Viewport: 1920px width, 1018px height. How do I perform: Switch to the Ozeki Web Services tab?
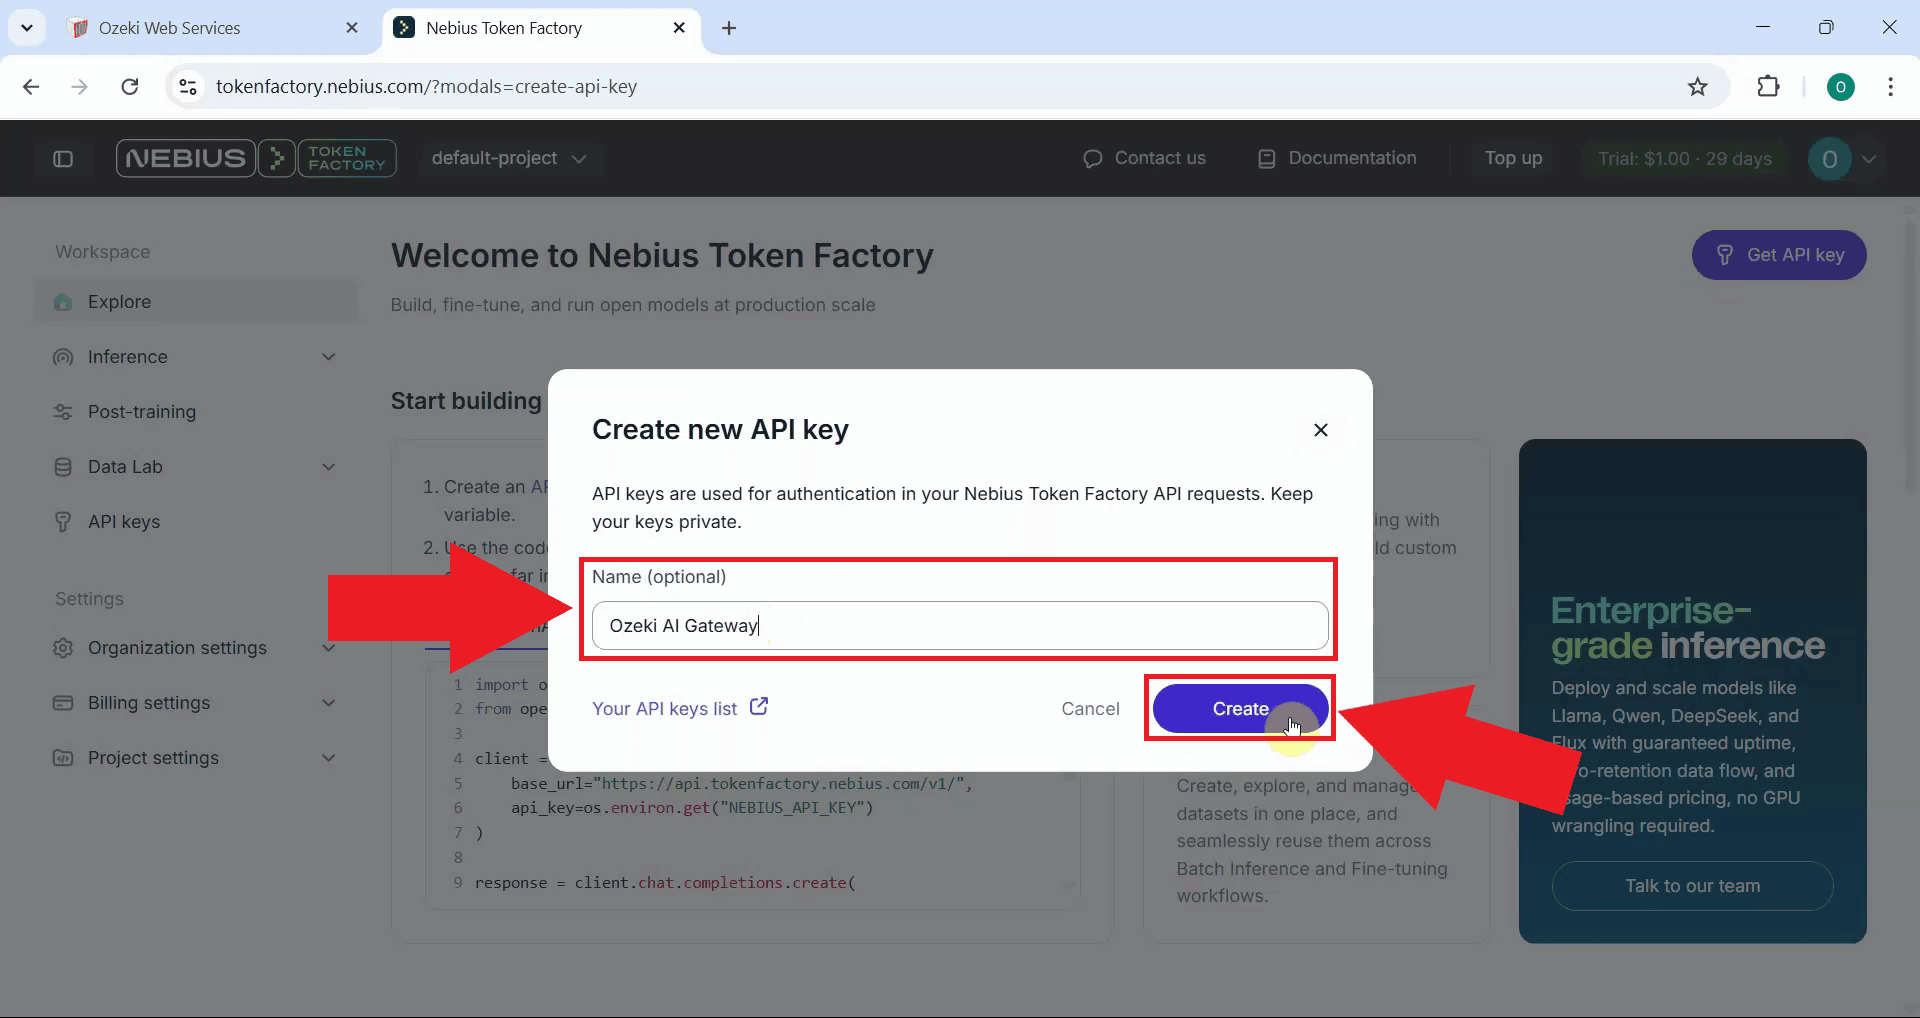(168, 27)
